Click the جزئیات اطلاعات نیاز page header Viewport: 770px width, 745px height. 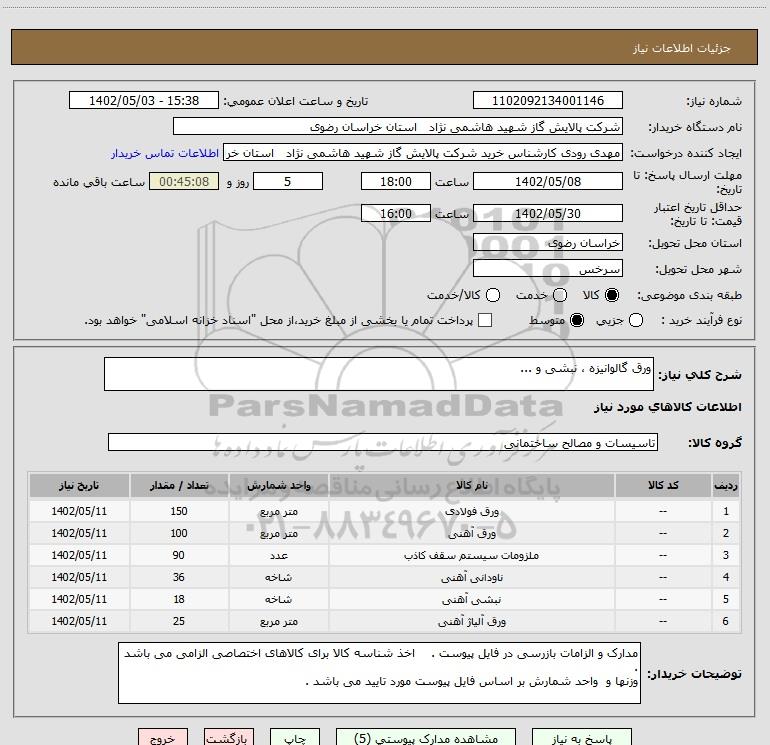(682, 48)
